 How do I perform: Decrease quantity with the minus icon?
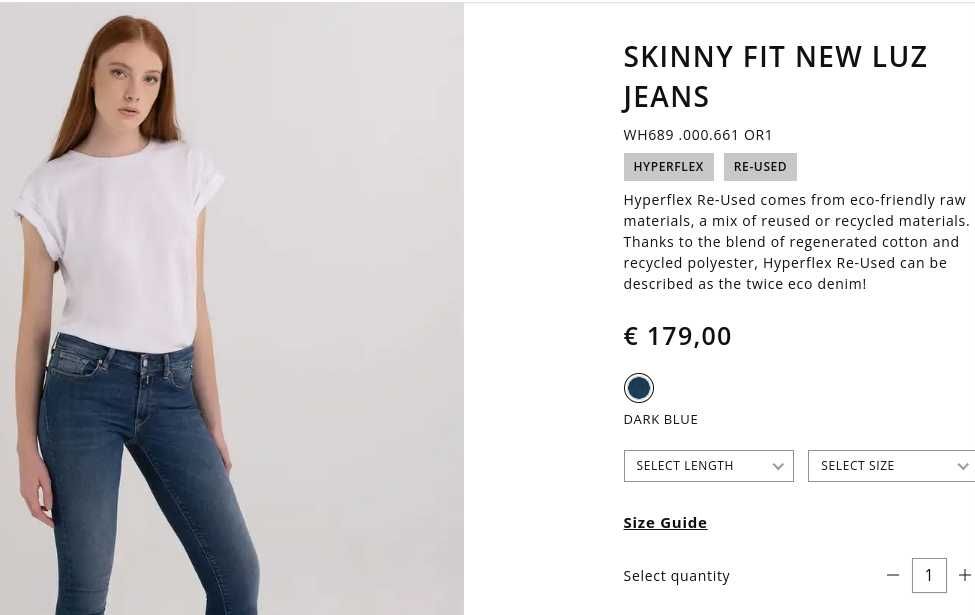tap(893, 575)
